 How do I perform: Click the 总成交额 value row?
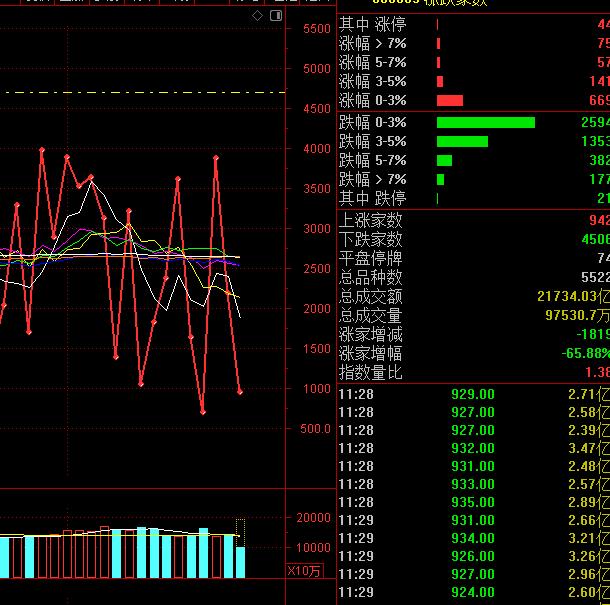[473, 296]
